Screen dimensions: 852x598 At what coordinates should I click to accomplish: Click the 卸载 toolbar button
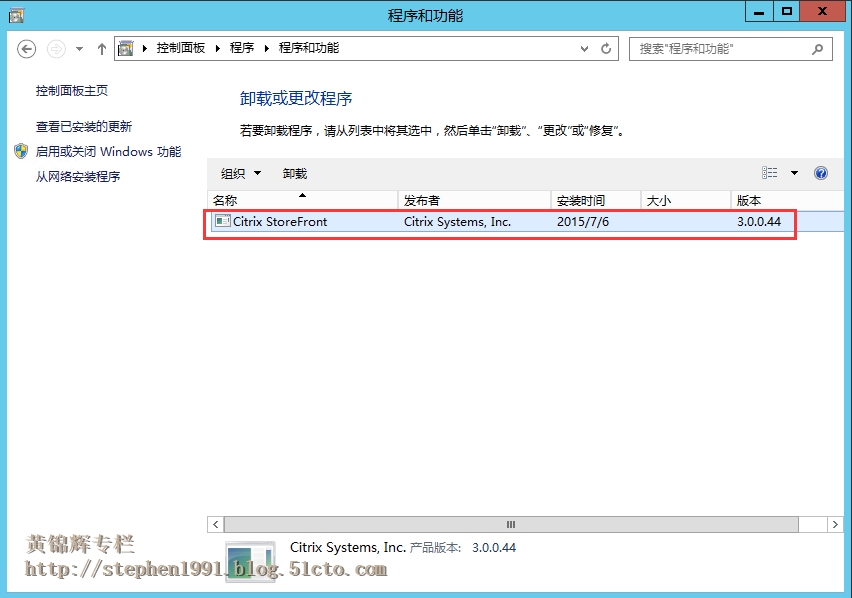coord(295,173)
